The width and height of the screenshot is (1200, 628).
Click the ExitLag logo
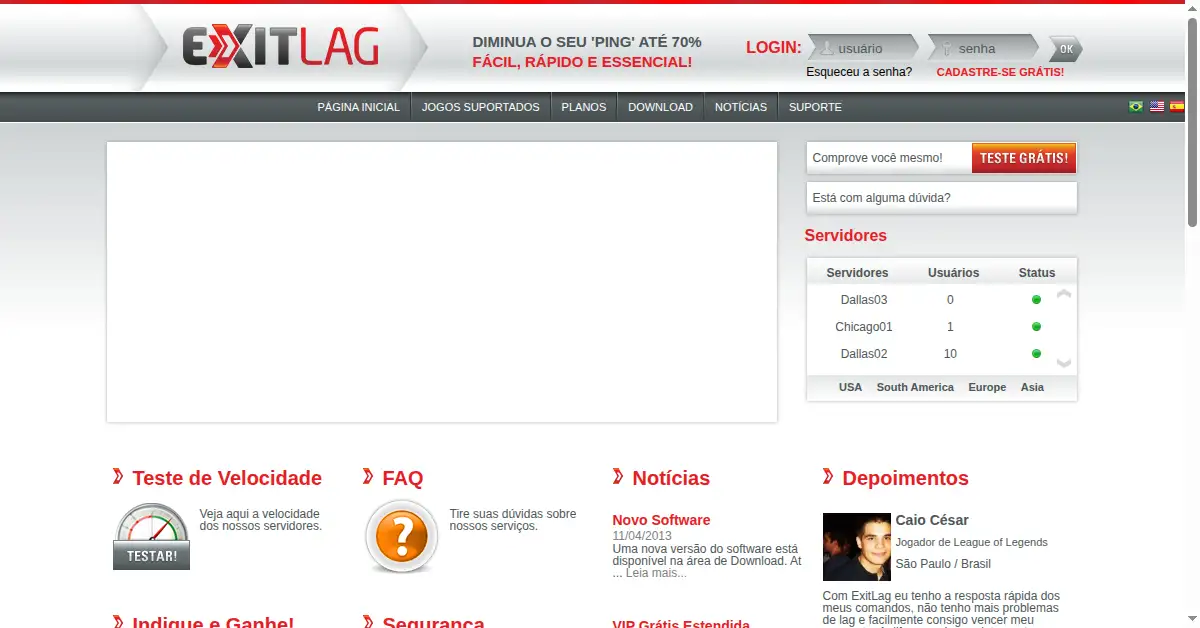[x=280, y=47]
